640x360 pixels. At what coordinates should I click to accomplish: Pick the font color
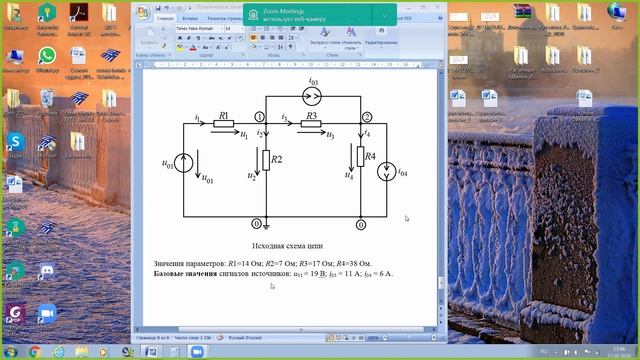(193, 47)
